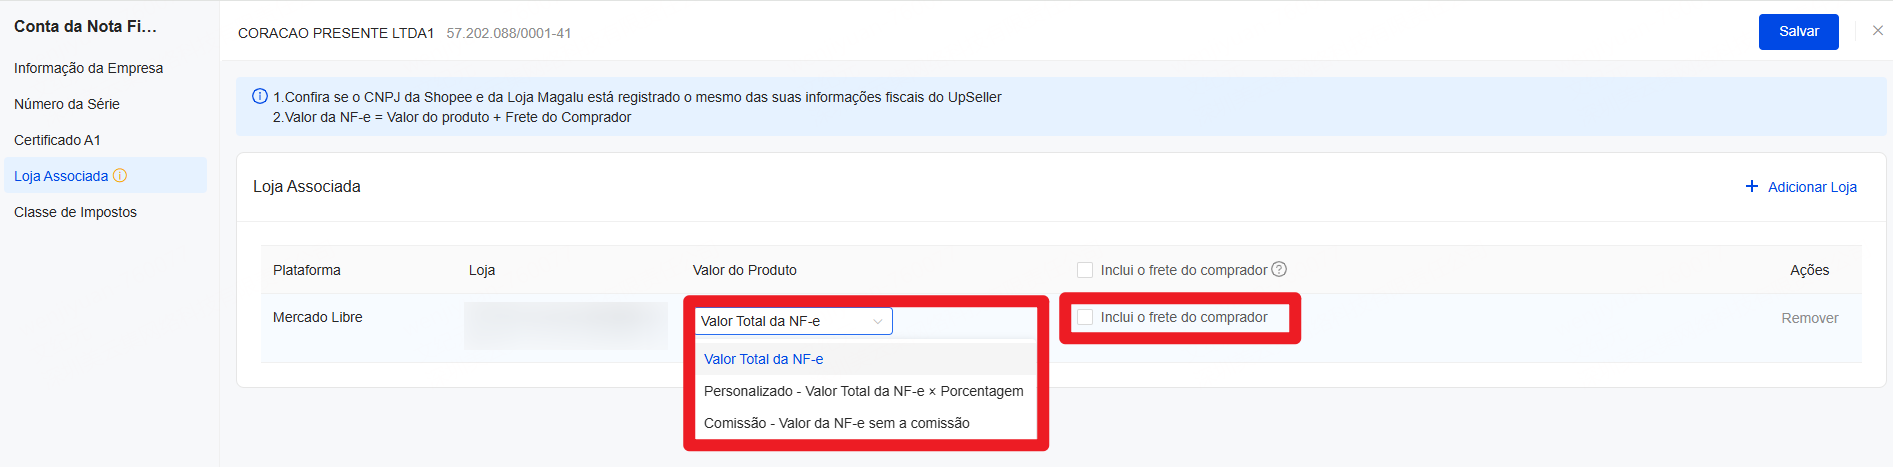
Task: Expand the Valor Total da NF-e dropdown arrow
Action: coord(877,321)
